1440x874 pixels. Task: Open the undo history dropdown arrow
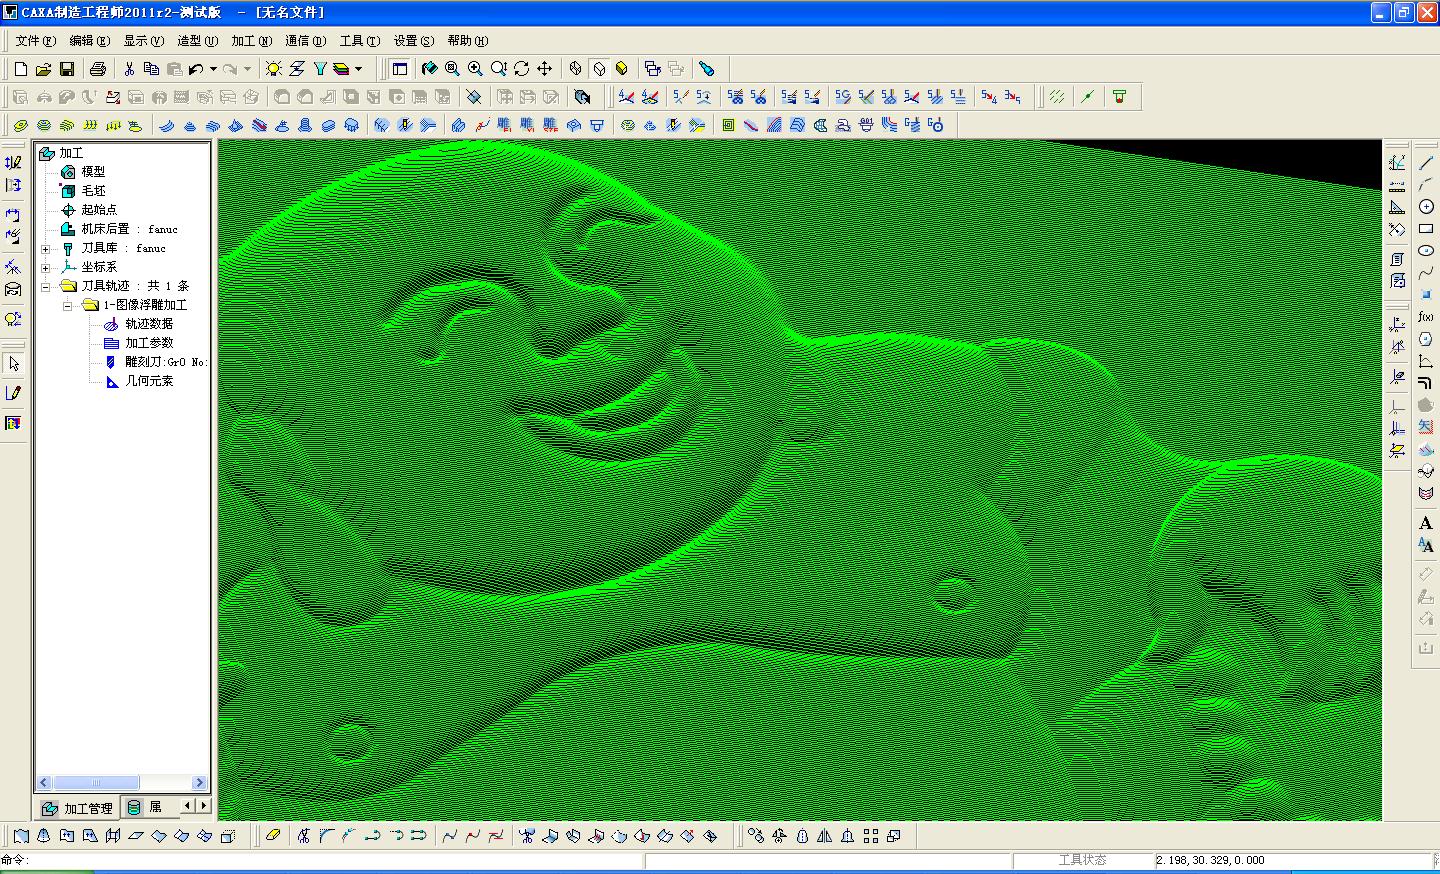pos(213,69)
